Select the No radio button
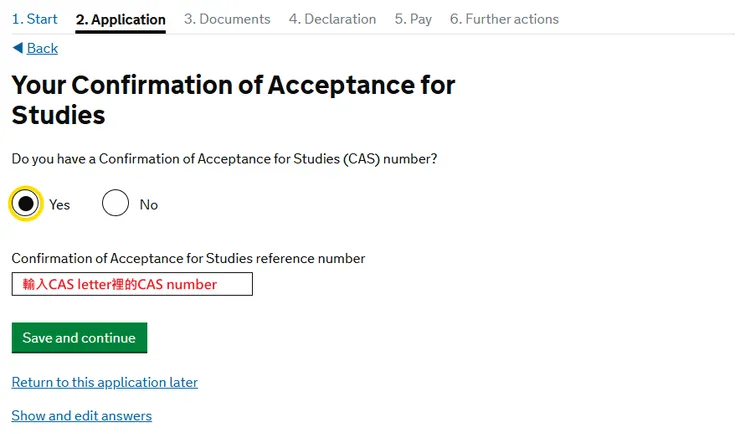Image resolution: width=740 pixels, height=434 pixels. click(116, 204)
